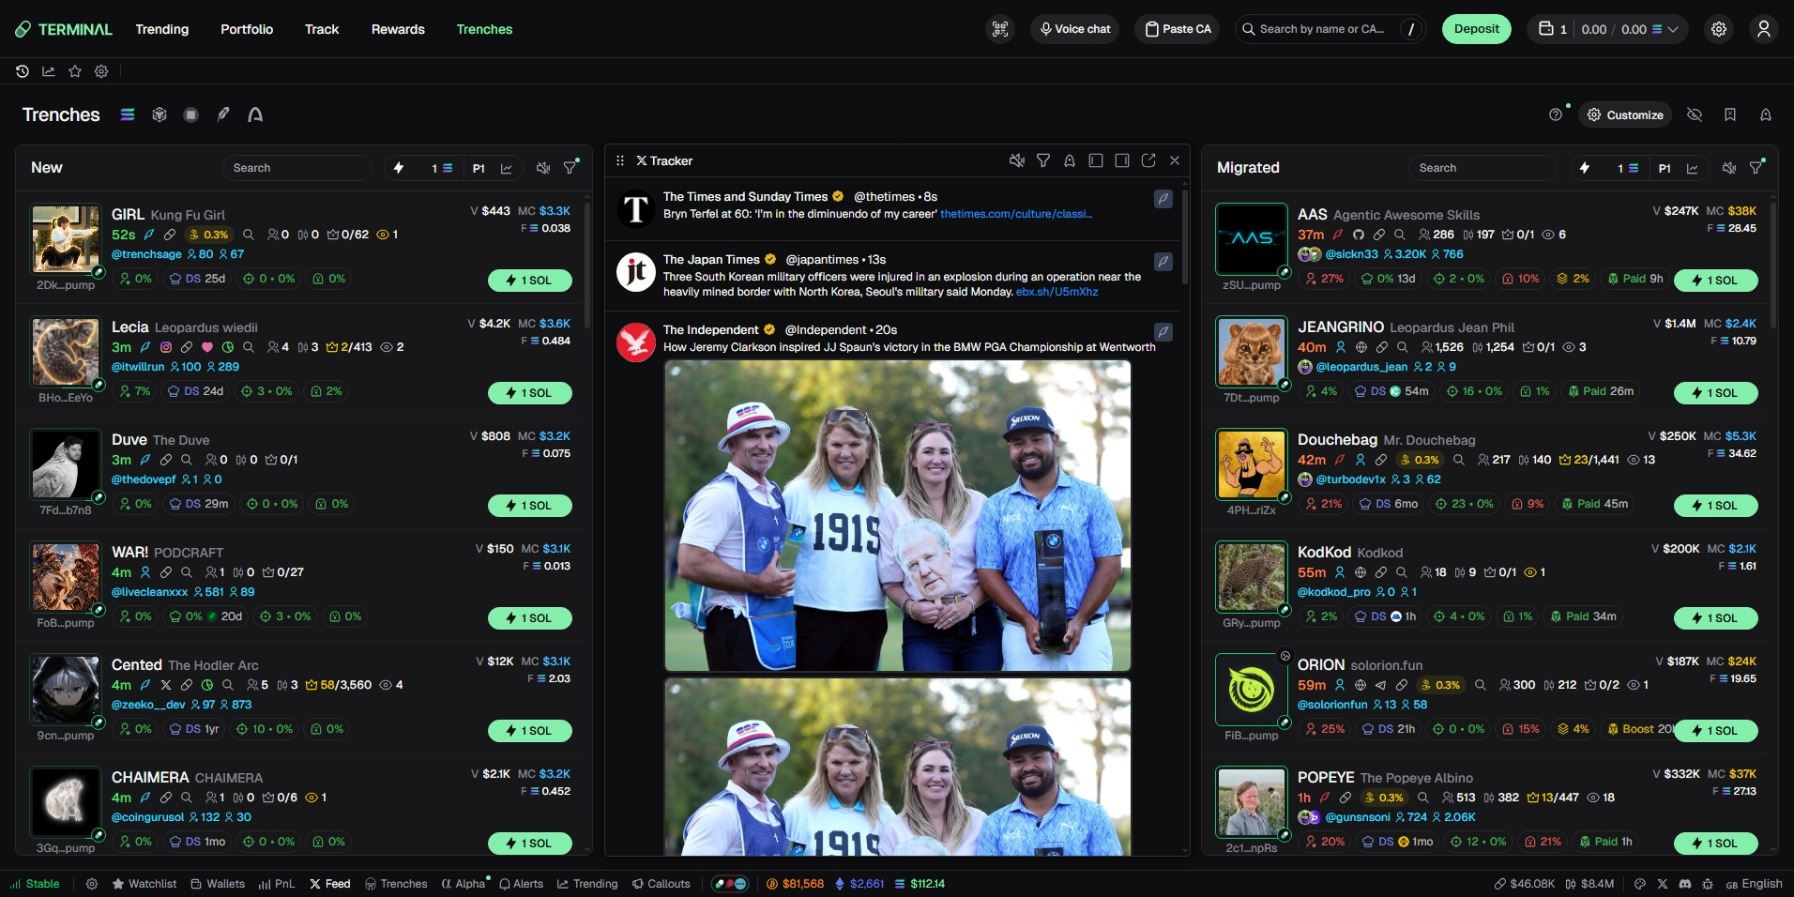
Task: Click the pop-out icon in X Tracker header
Action: (x=1148, y=160)
